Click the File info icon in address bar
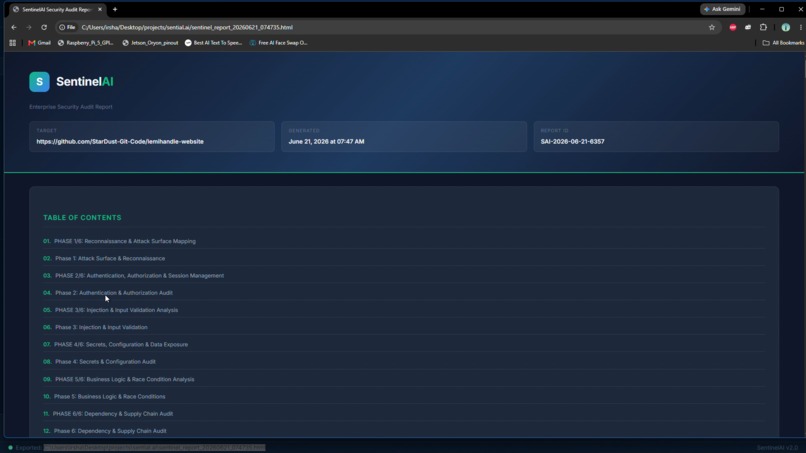The height and width of the screenshot is (453, 806). [67, 27]
